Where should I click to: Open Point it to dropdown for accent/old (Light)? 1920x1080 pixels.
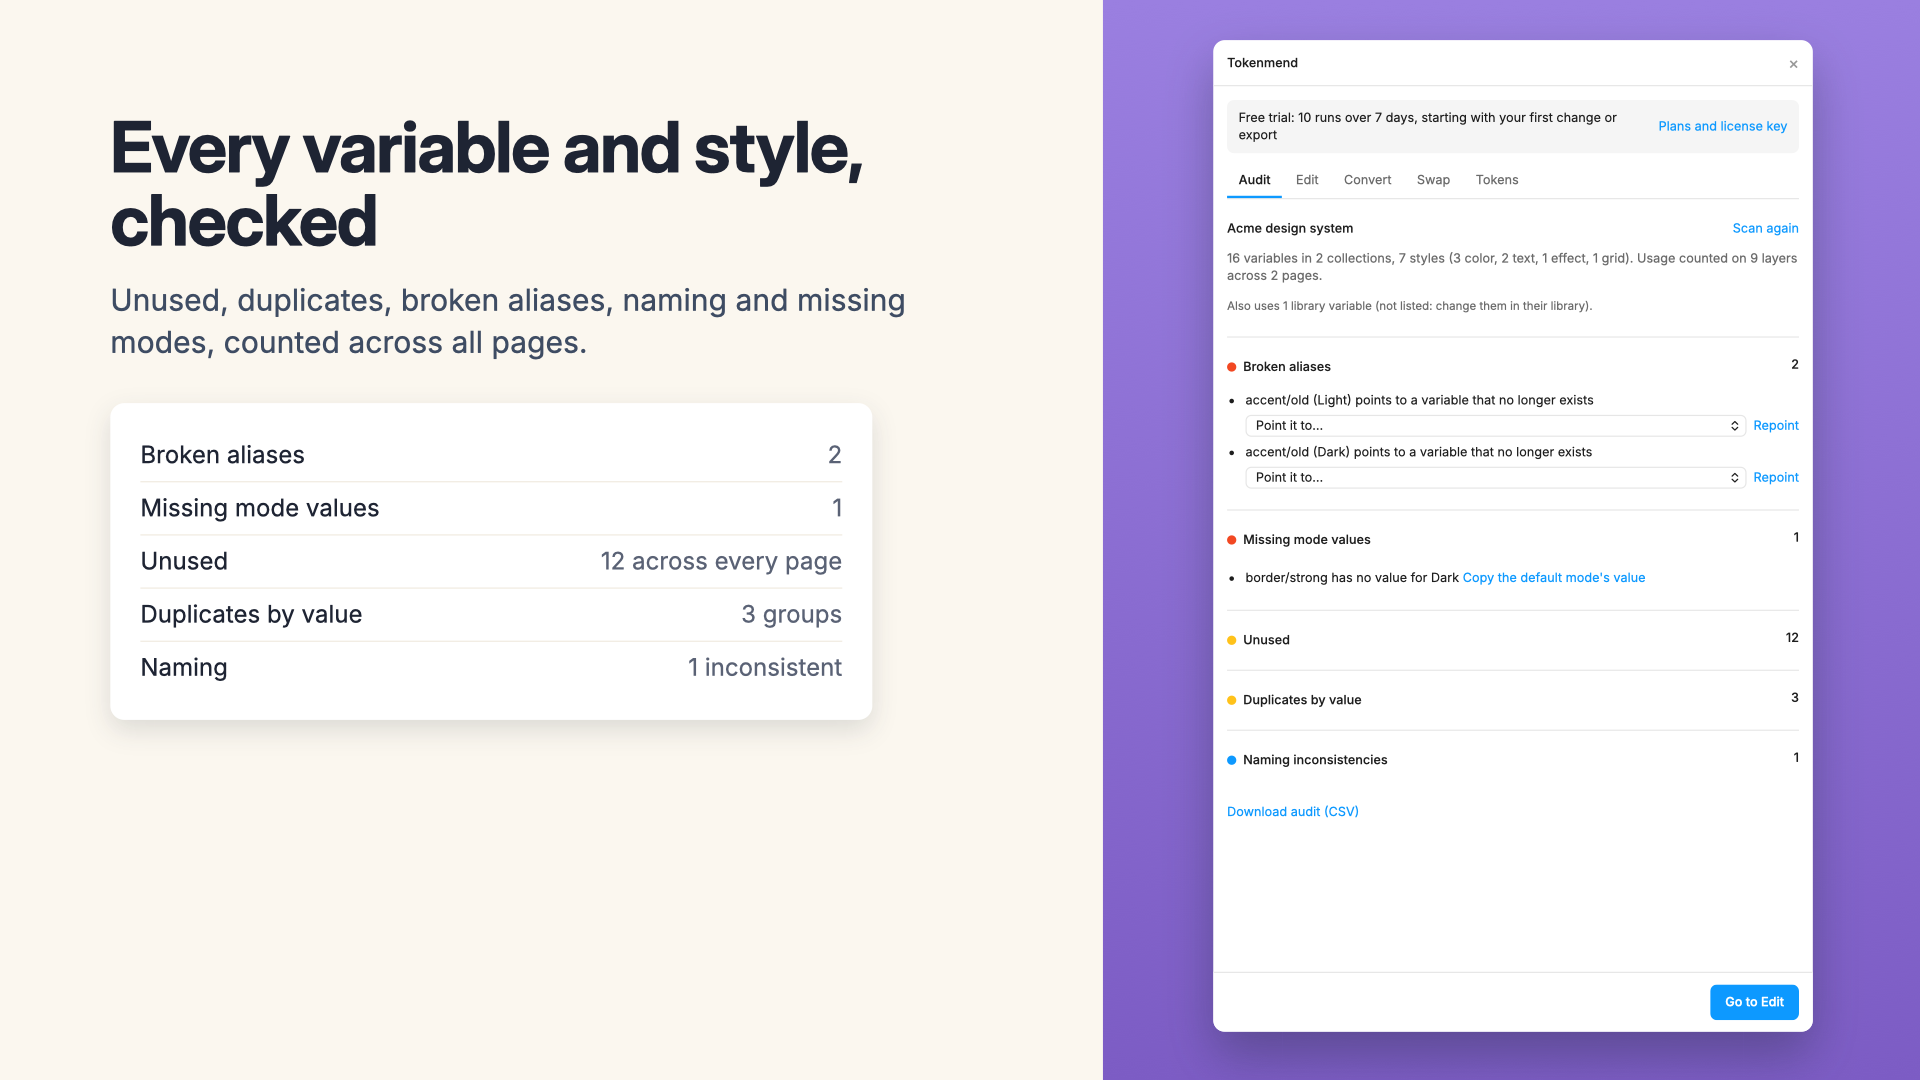[1495, 426]
